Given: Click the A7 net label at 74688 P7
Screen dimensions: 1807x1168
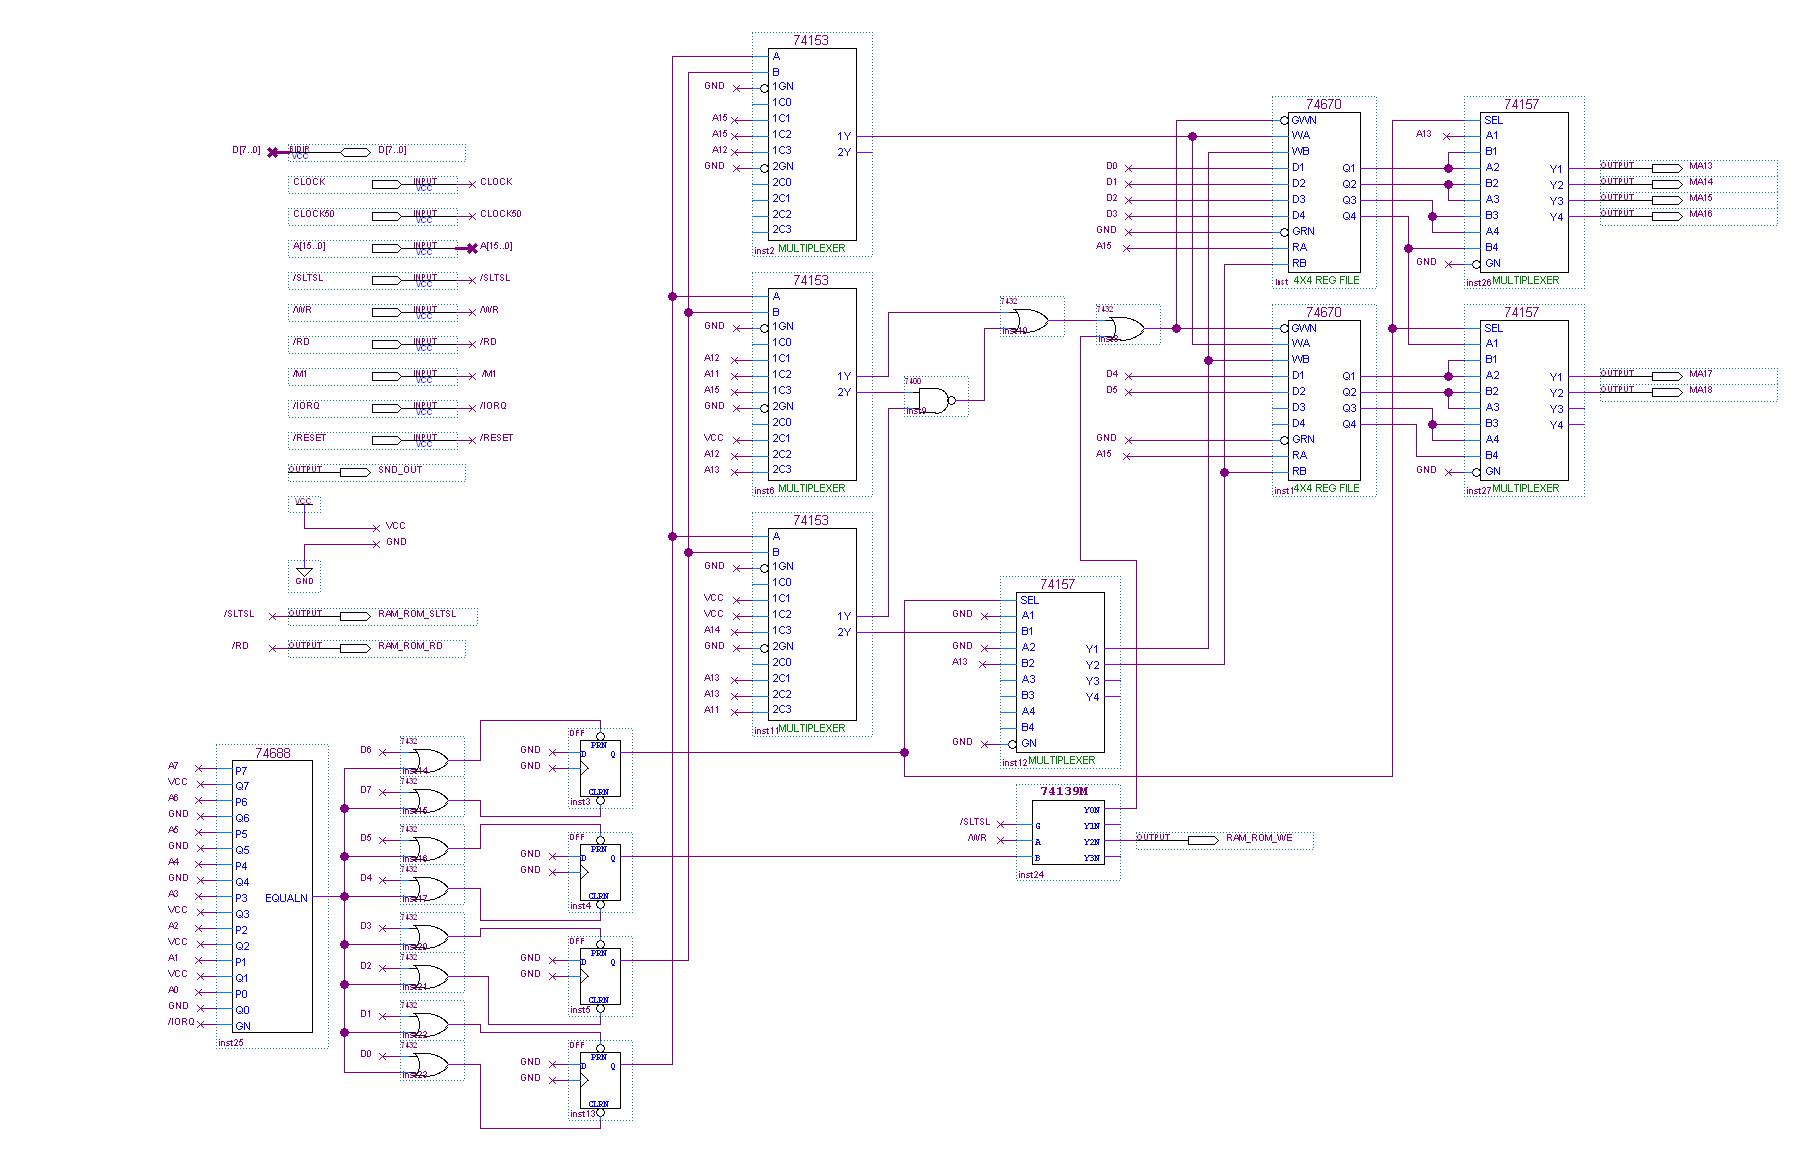Looking at the screenshot, I should [174, 766].
